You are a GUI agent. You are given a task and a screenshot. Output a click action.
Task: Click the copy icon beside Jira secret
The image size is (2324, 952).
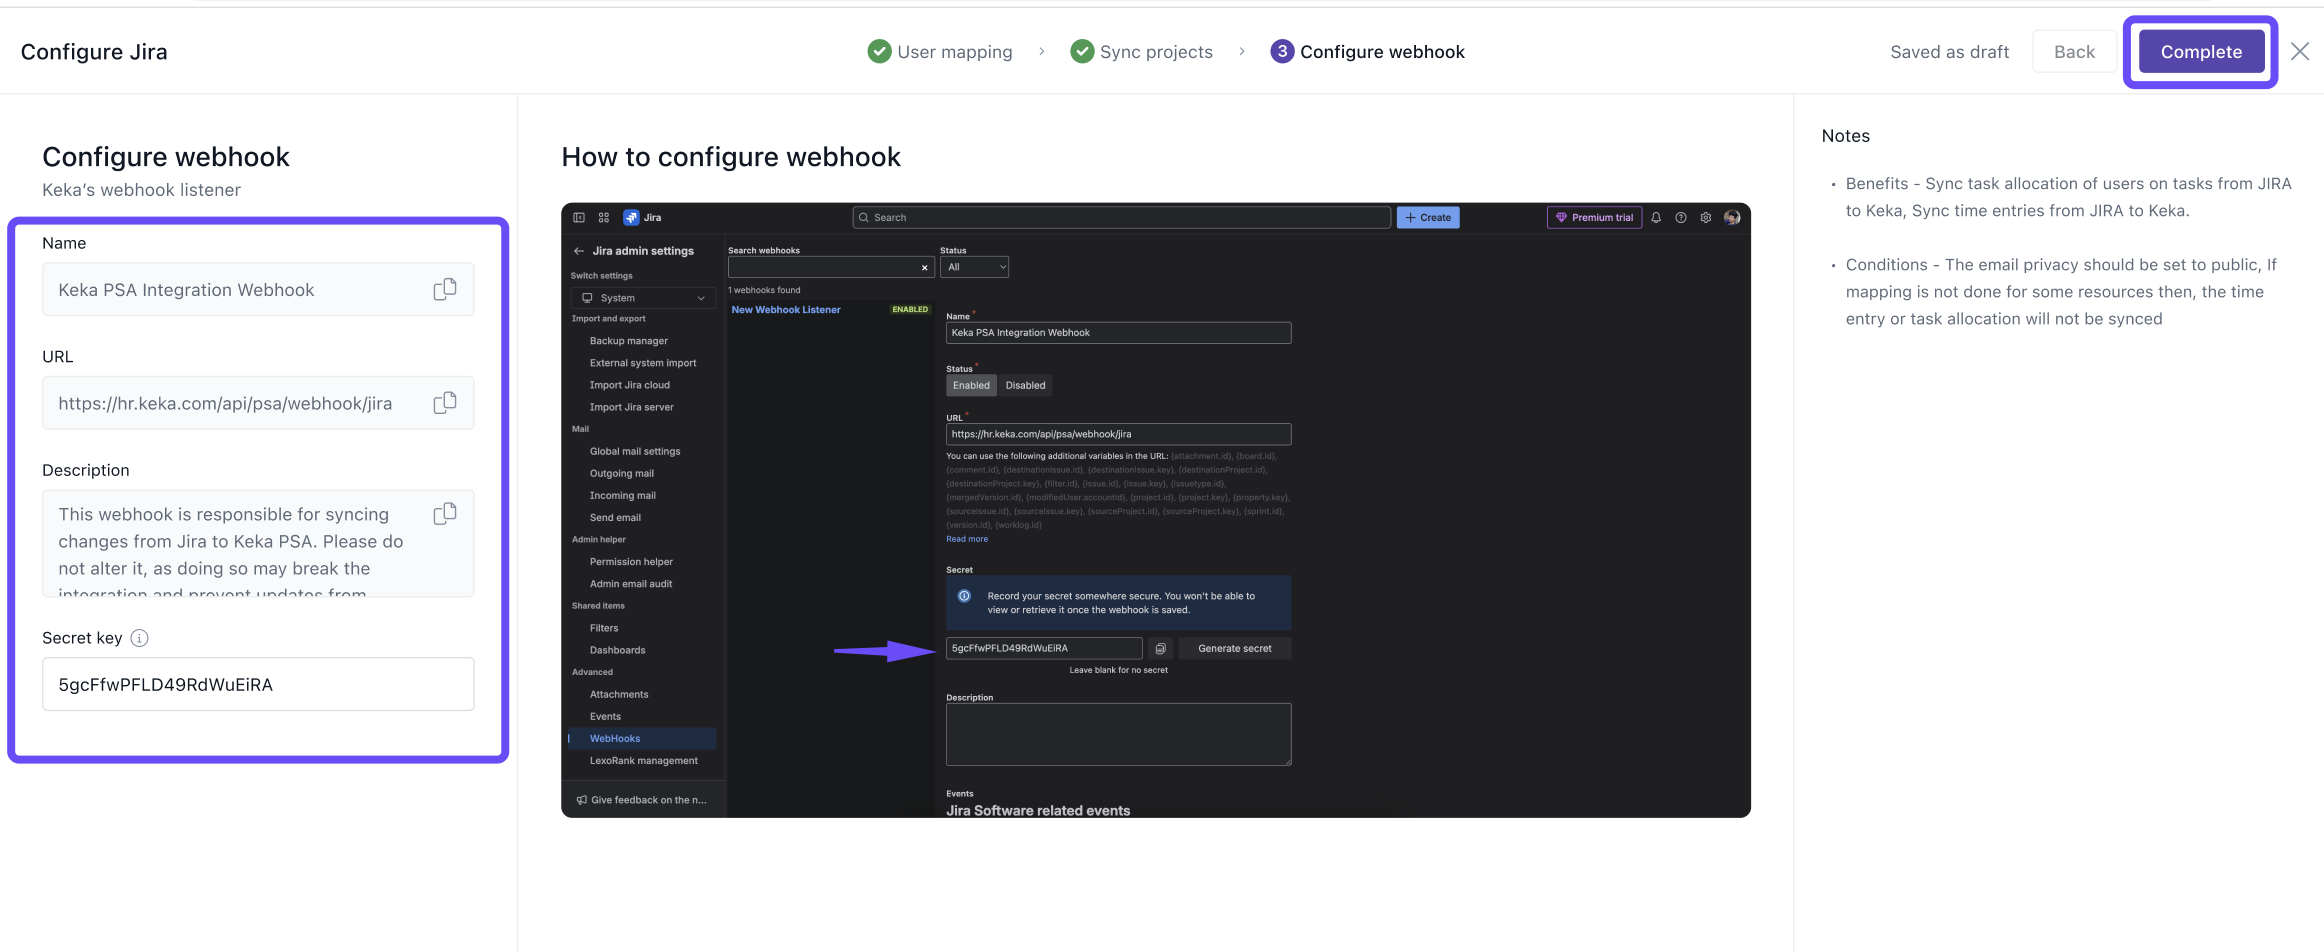tap(1160, 649)
